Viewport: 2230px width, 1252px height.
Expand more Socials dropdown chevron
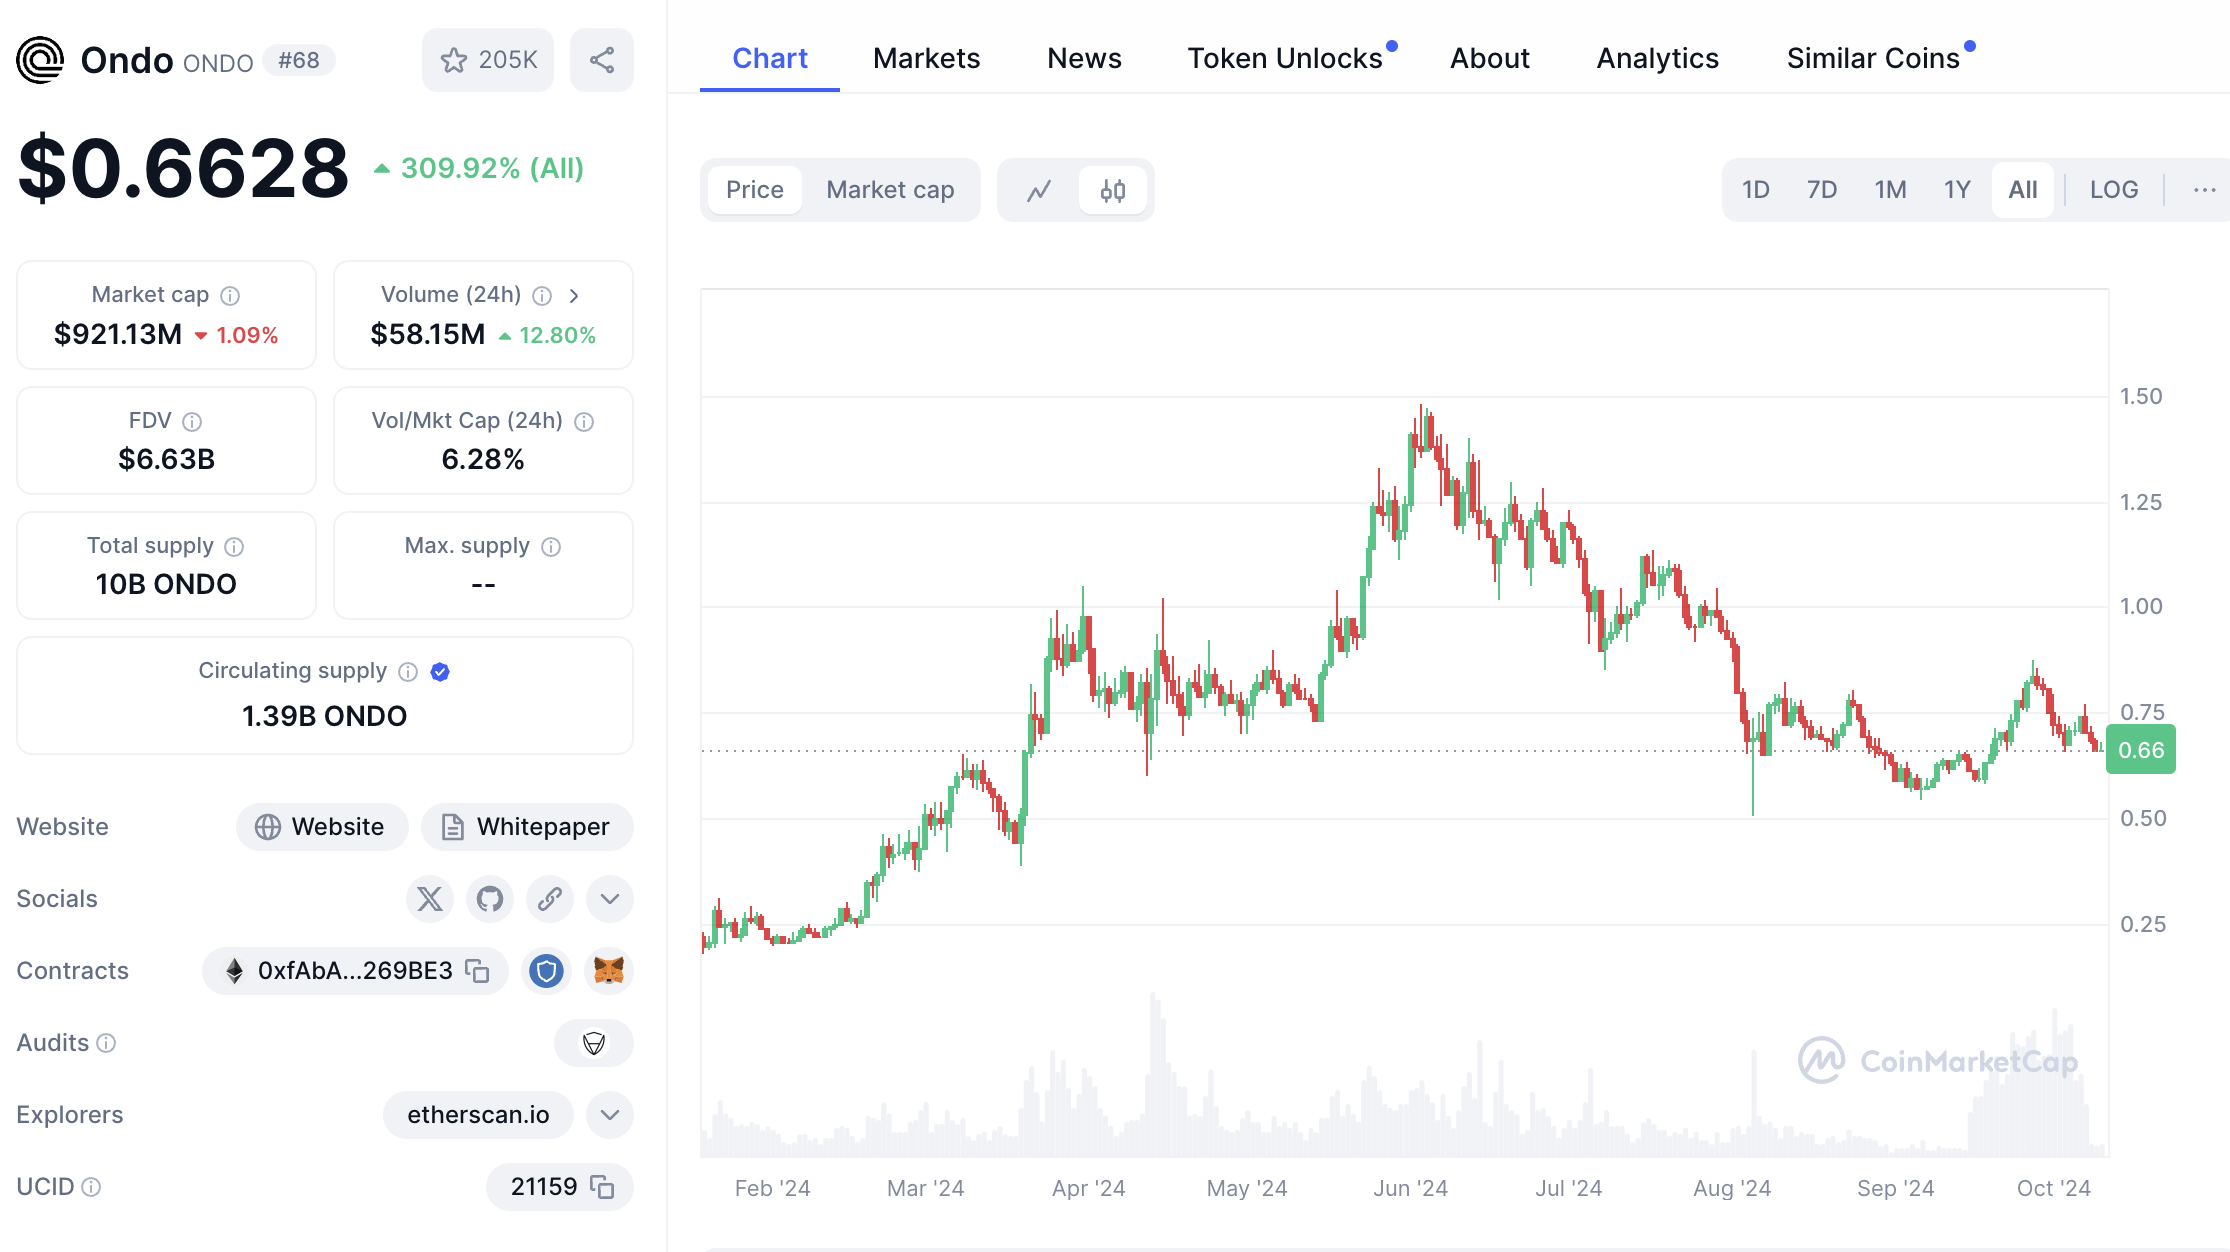[610, 899]
